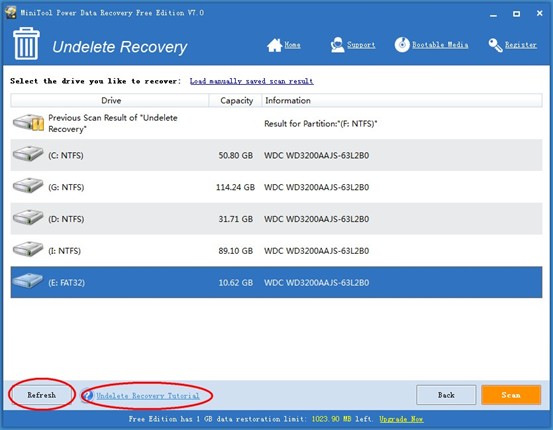Image resolution: width=553 pixels, height=430 pixels.
Task: Click the Undelete Recovery trash bin icon
Action: click(26, 43)
